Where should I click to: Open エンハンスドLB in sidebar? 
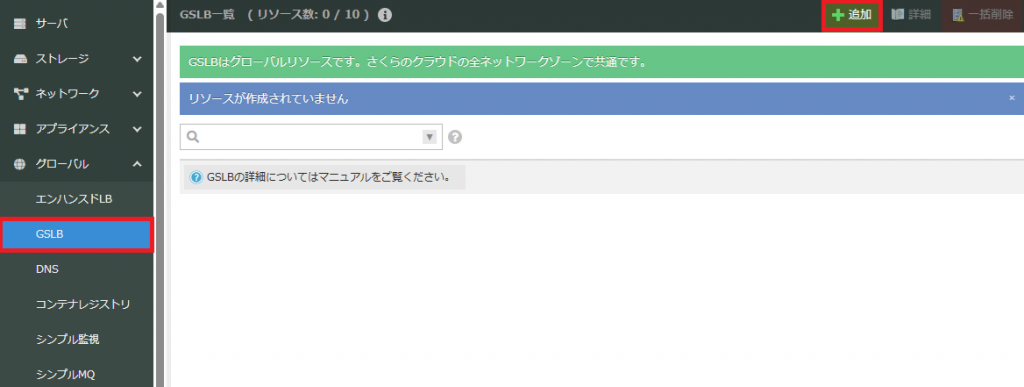(x=76, y=199)
